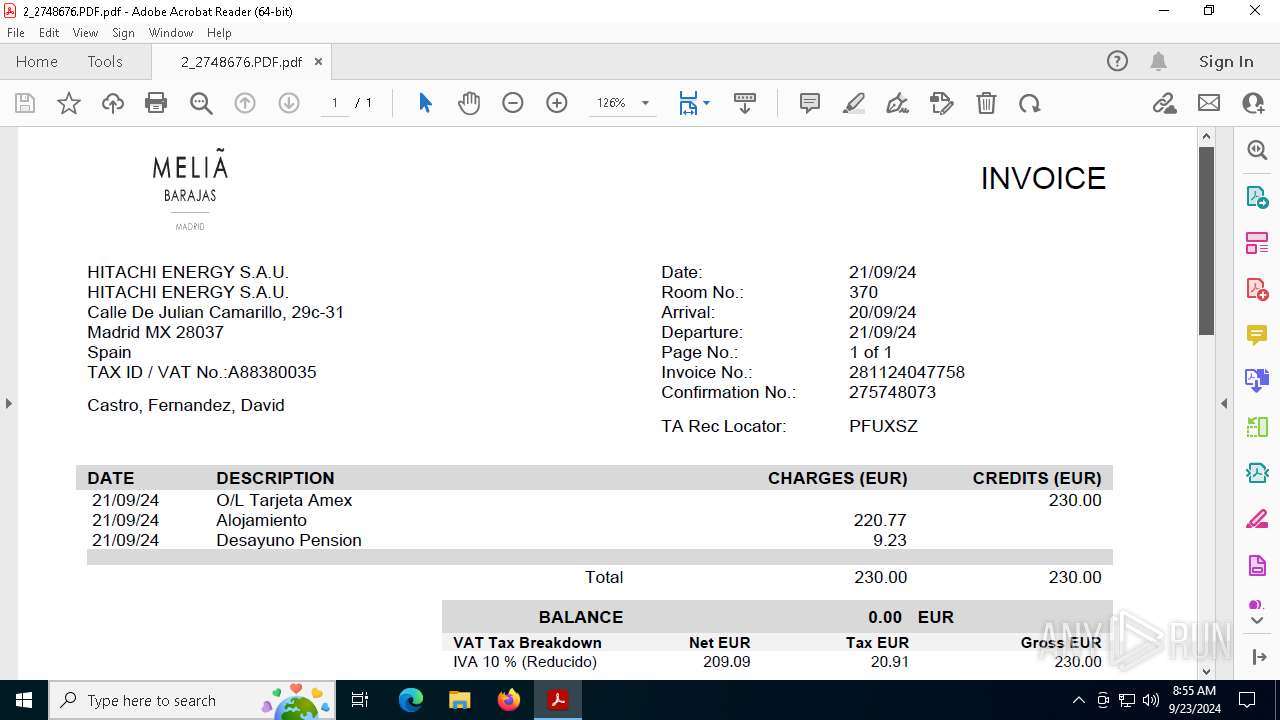Expand more sidebar tools chevron
The image size is (1280, 720).
1257,621
